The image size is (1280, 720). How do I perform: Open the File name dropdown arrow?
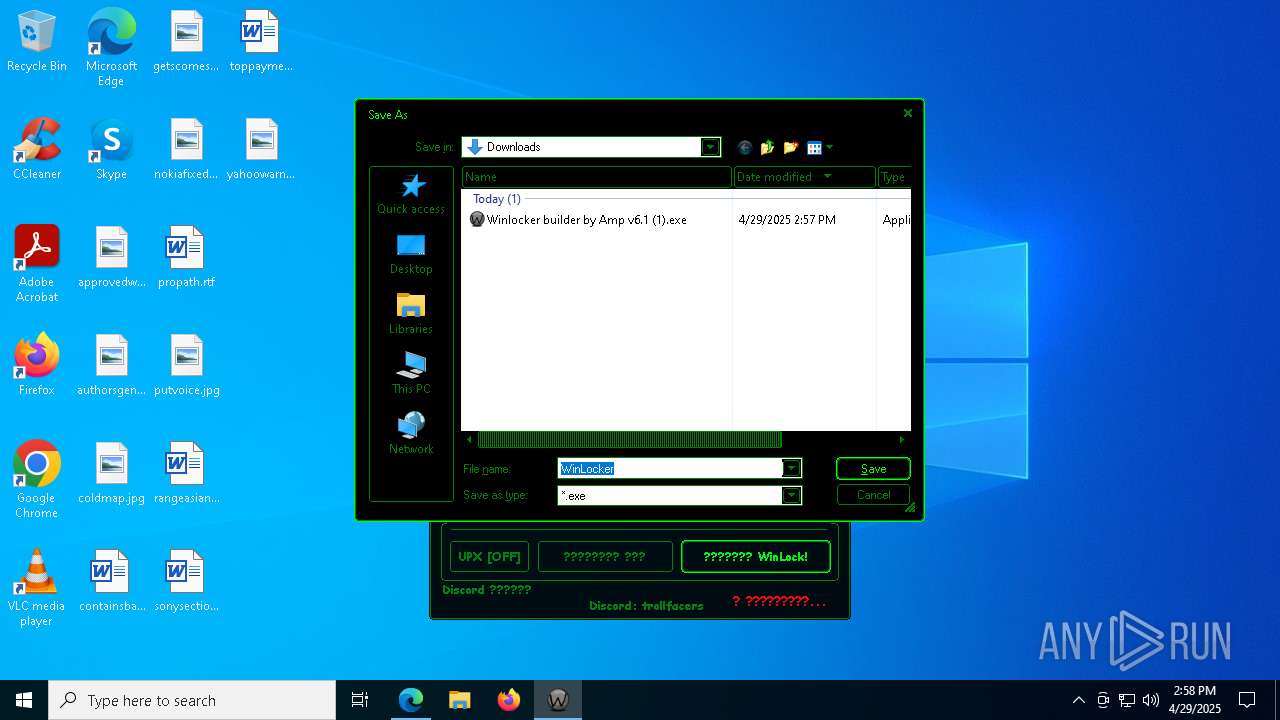(792, 469)
